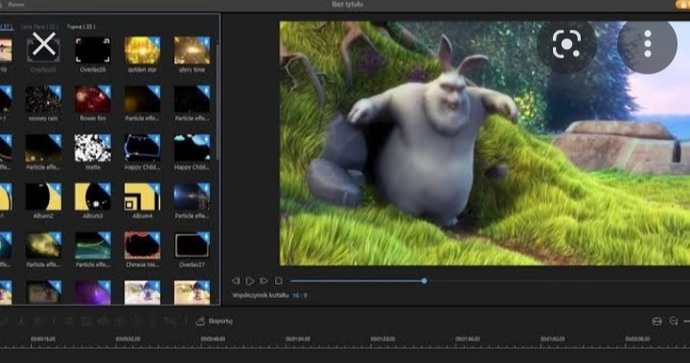690x363 pixels.
Task: Click the timeline marker at 00:00:16.00
Action: (x=43, y=339)
